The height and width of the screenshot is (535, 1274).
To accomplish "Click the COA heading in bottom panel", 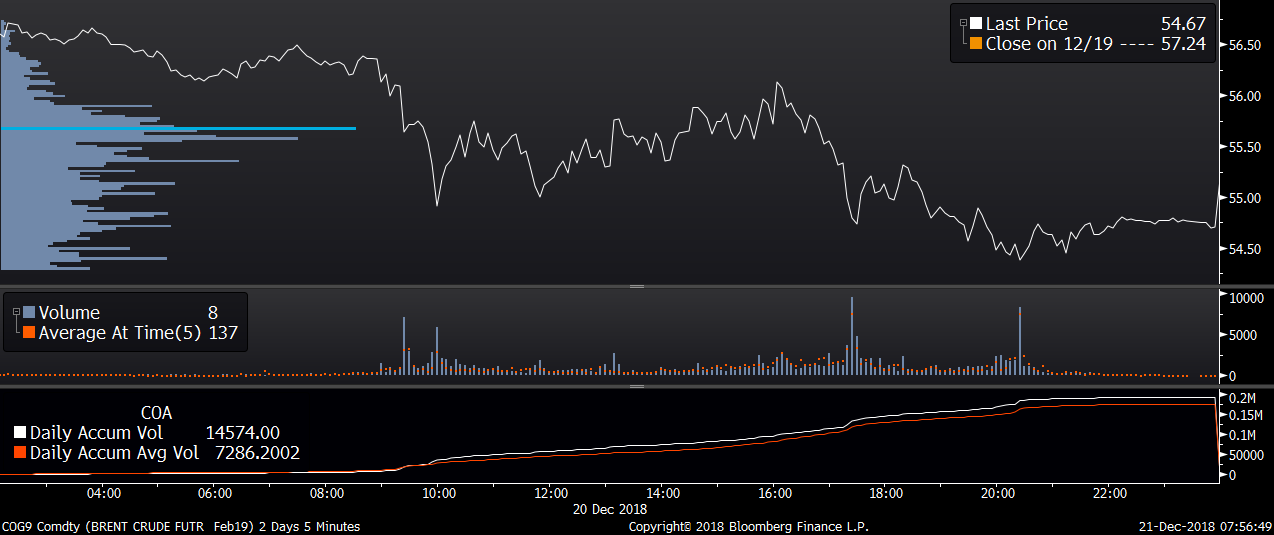I will (157, 411).
